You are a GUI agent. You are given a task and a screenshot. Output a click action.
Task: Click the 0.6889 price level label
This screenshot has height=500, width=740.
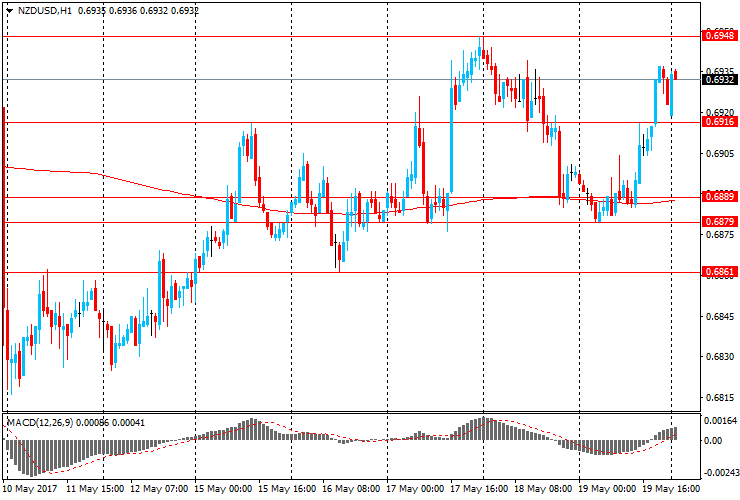tap(720, 197)
